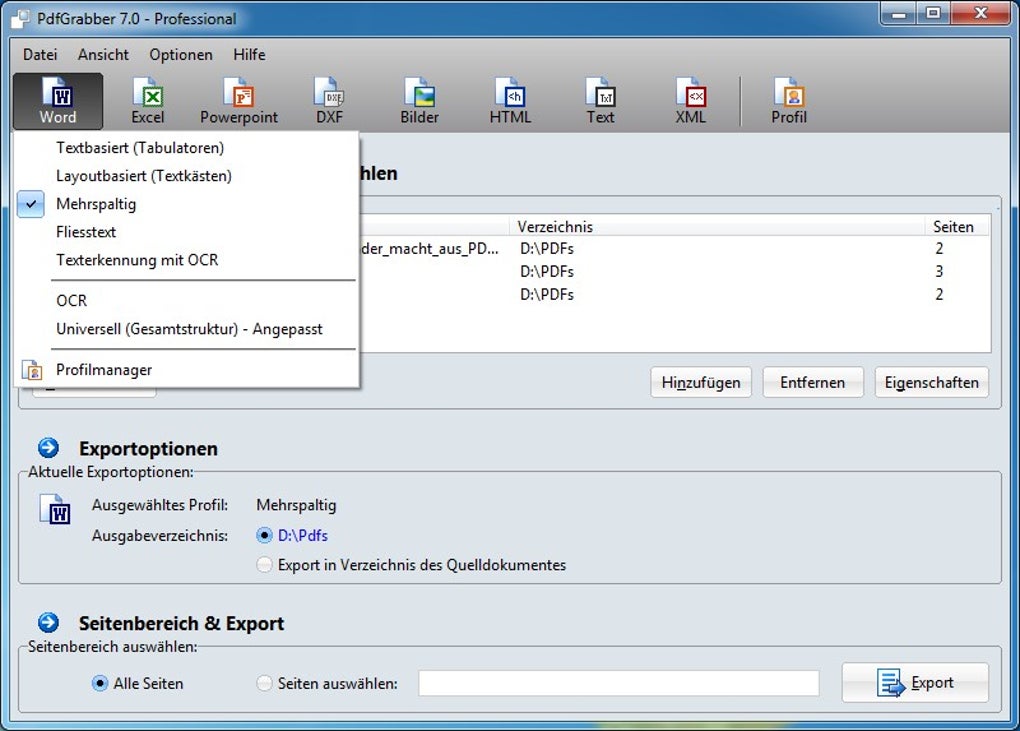Click the Seiten column header
The width and height of the screenshot is (1020, 731).
(x=957, y=227)
